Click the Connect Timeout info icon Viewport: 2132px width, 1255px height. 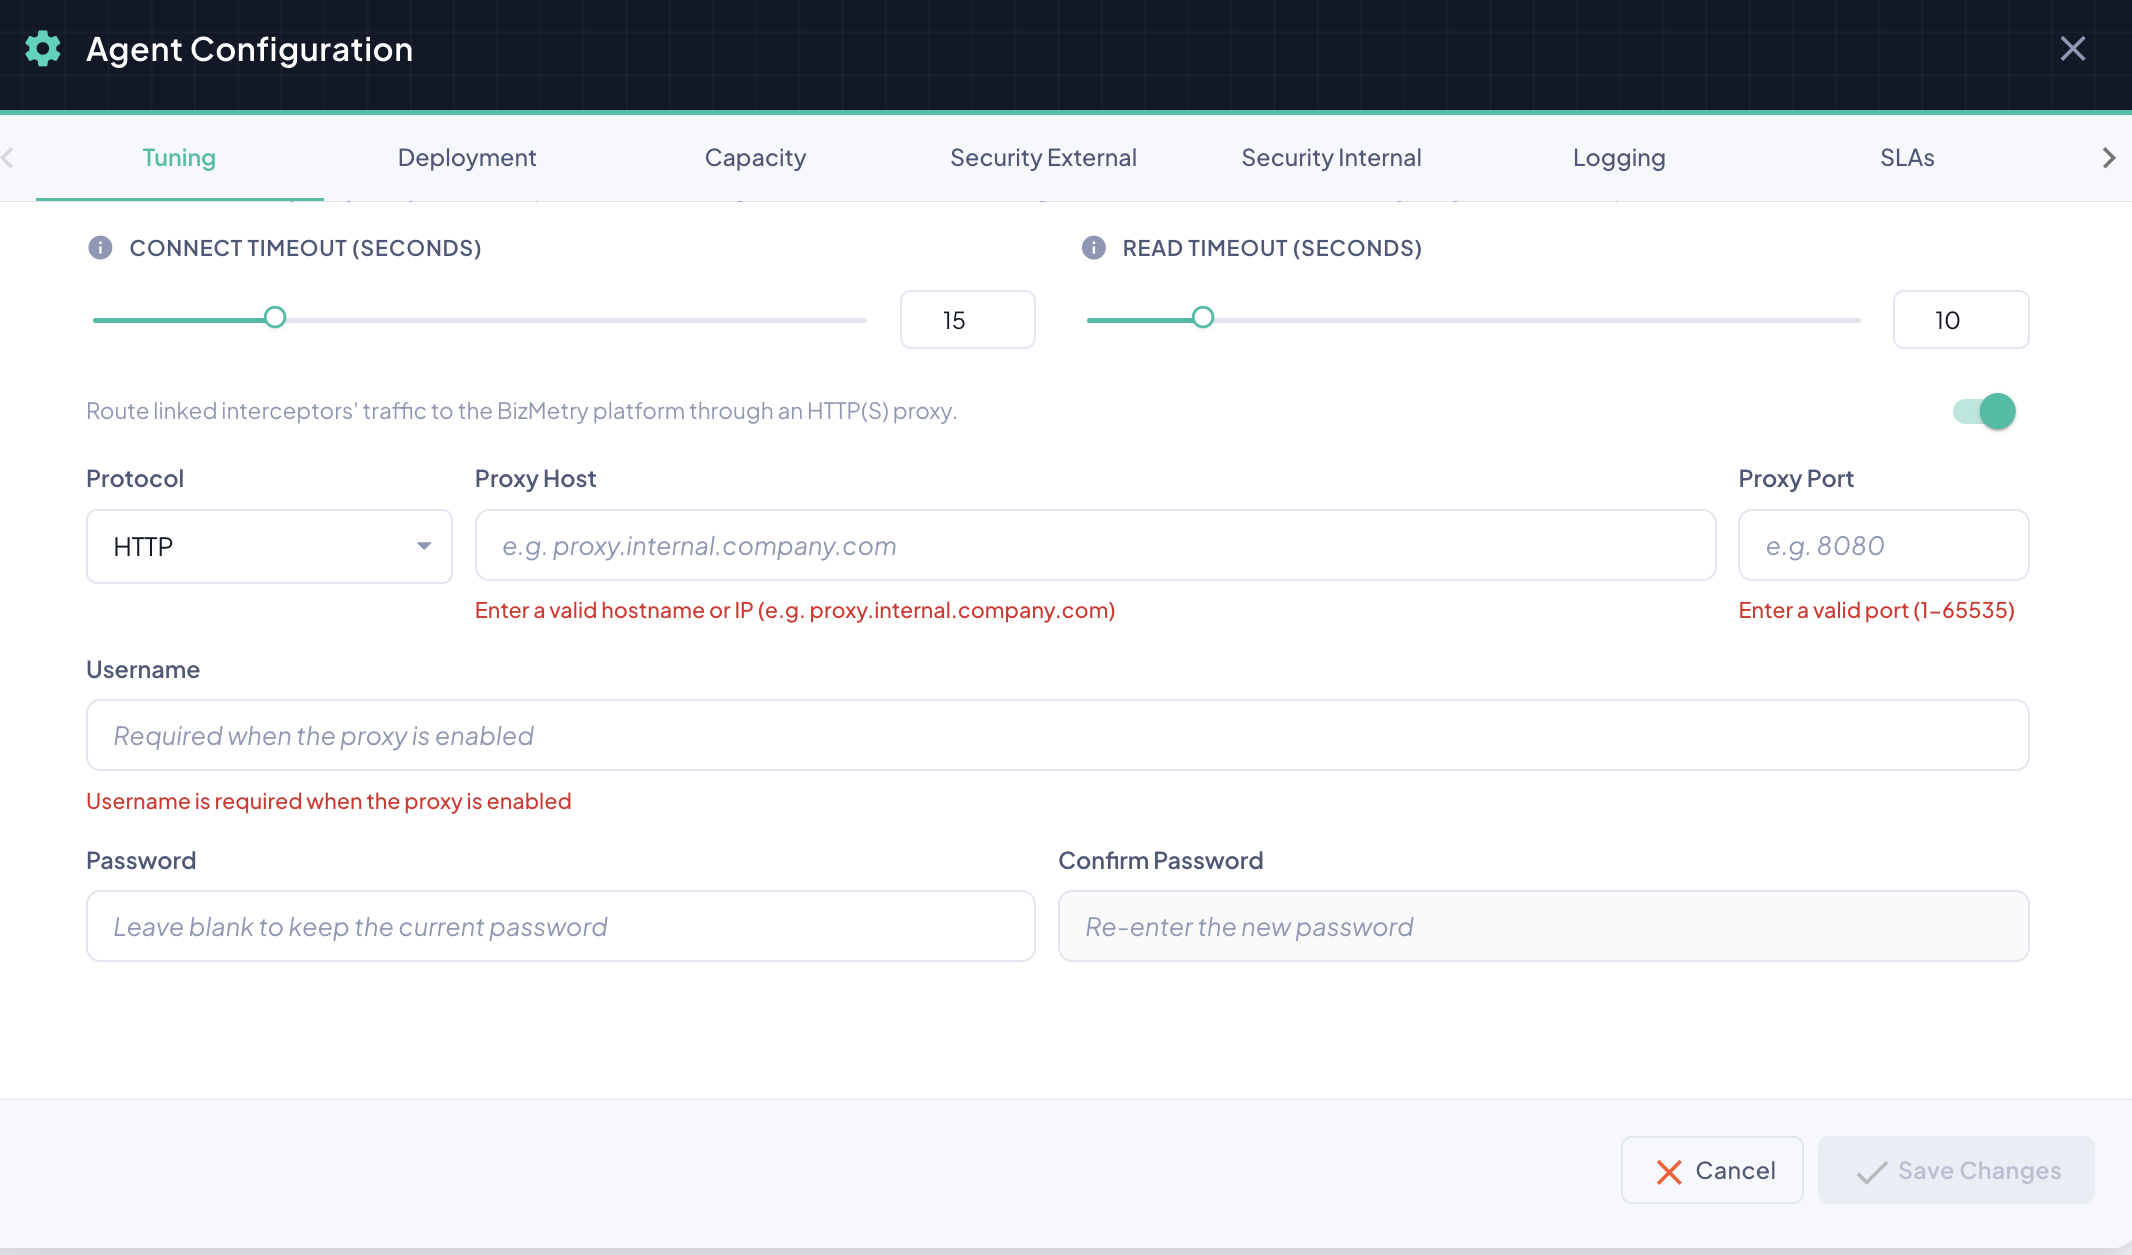point(100,248)
